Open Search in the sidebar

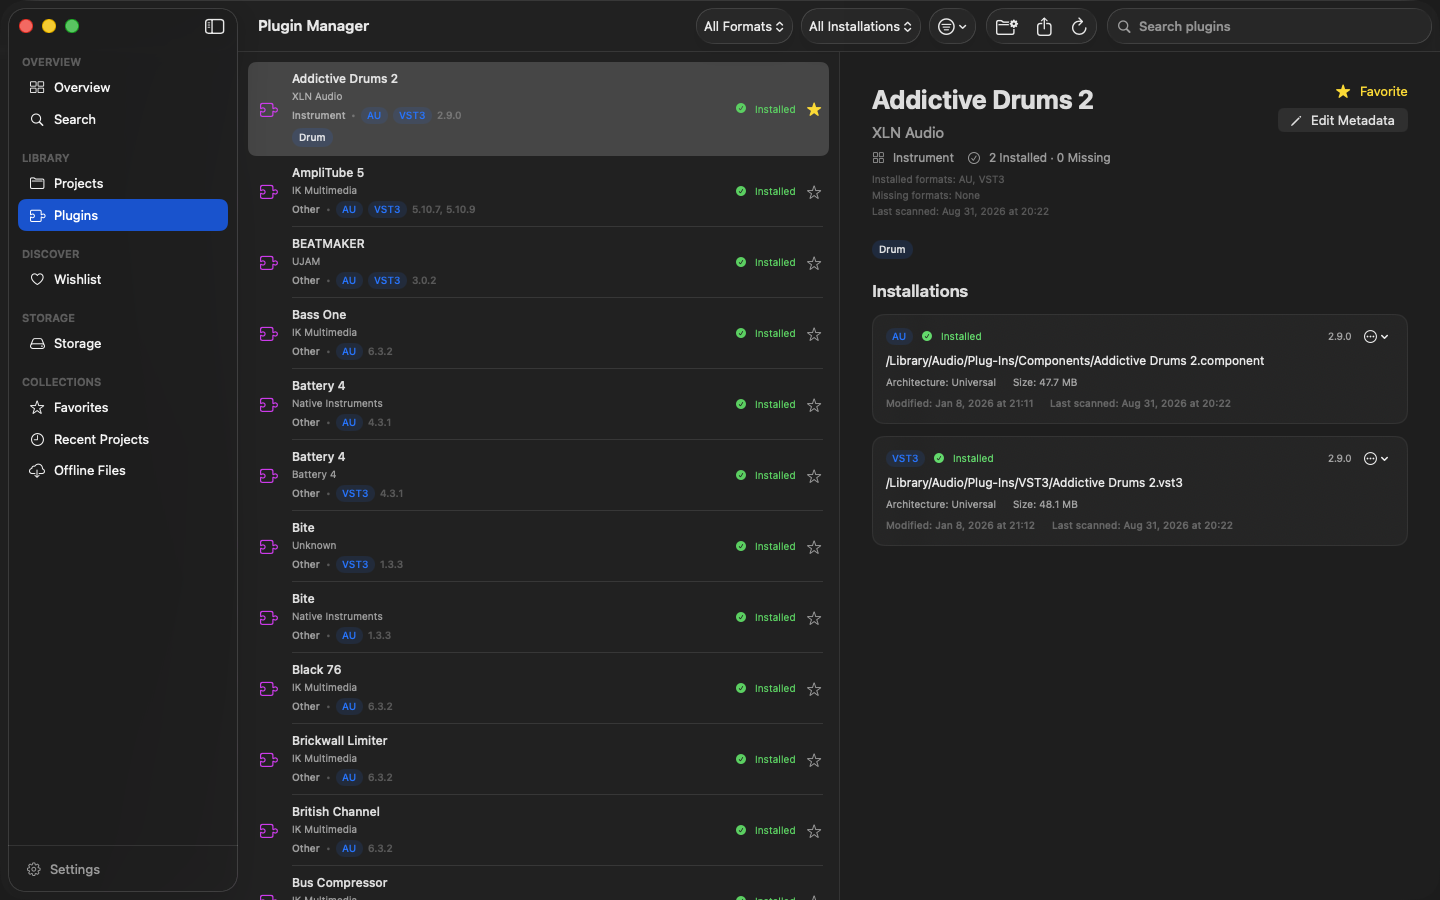coord(123,120)
